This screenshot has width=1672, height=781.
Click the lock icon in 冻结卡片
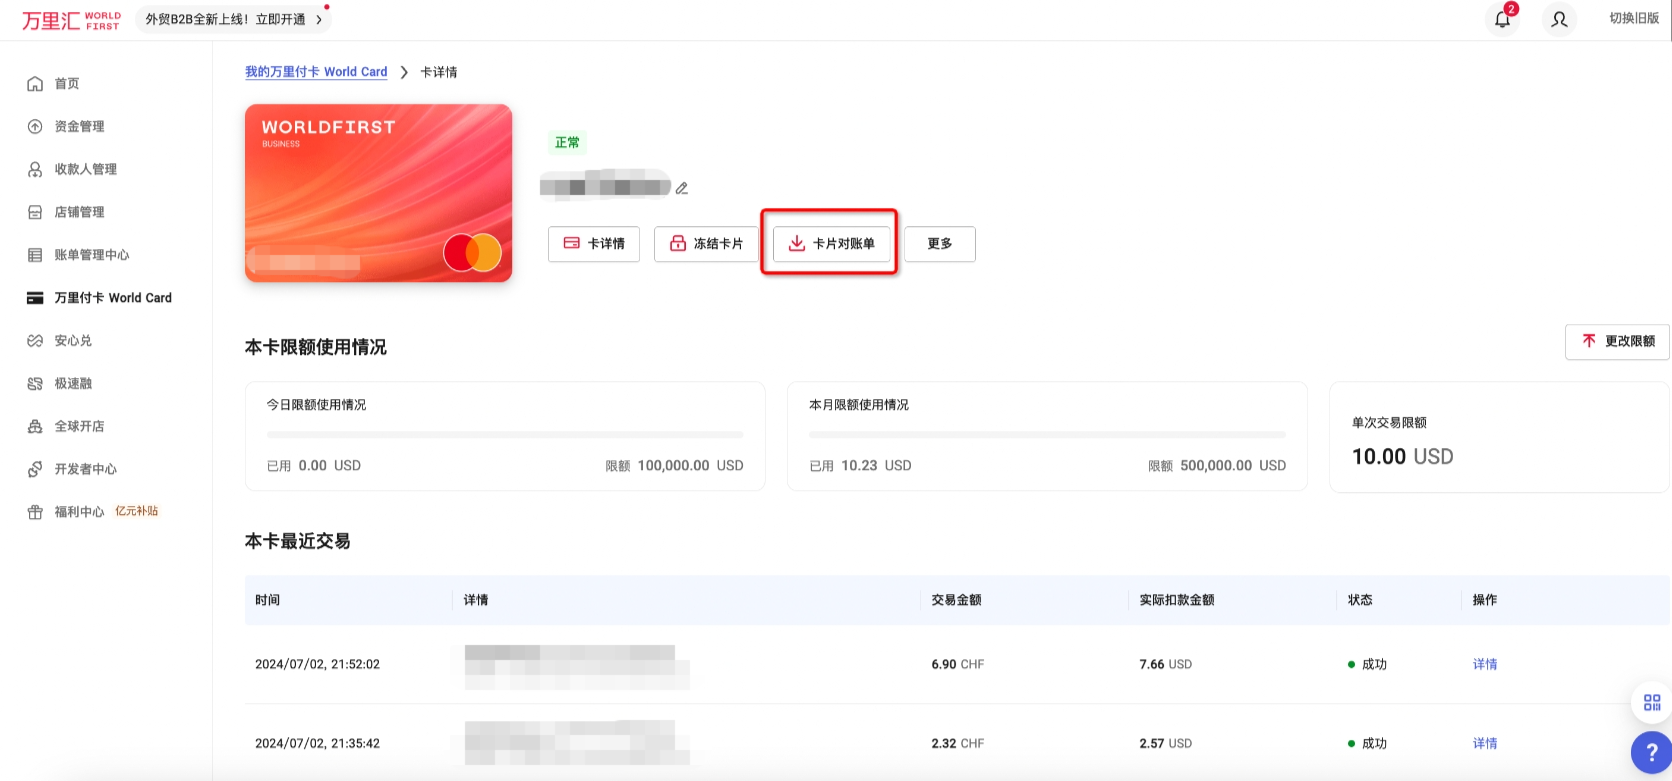(678, 243)
